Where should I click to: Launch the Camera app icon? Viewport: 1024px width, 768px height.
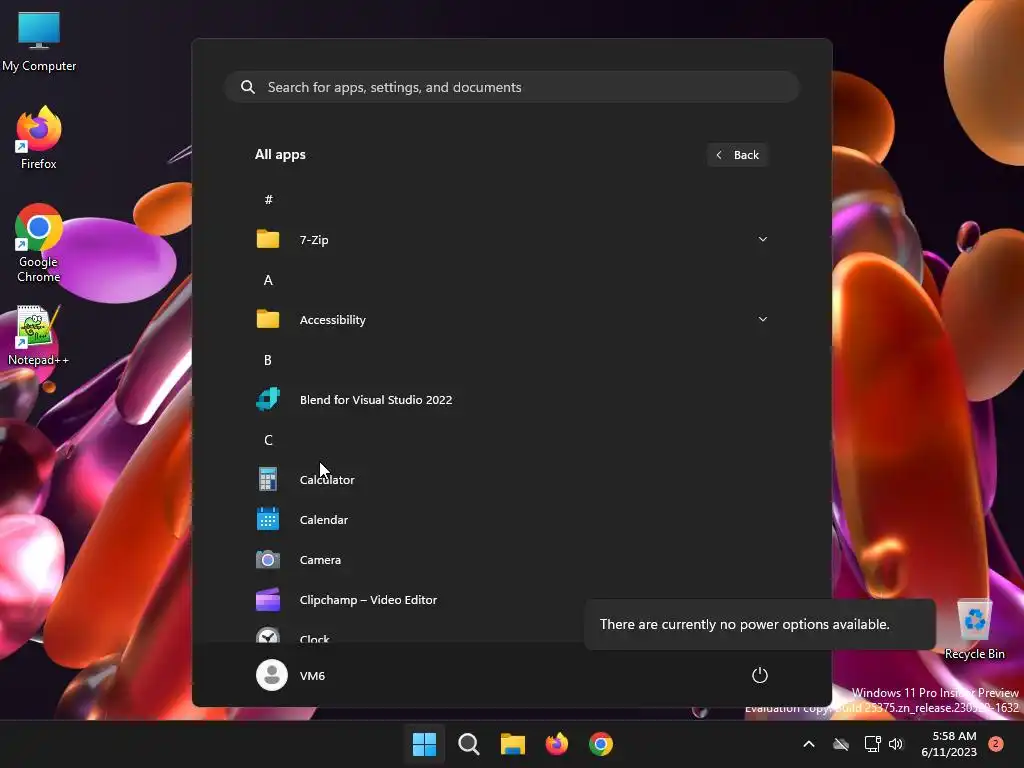(x=268, y=560)
